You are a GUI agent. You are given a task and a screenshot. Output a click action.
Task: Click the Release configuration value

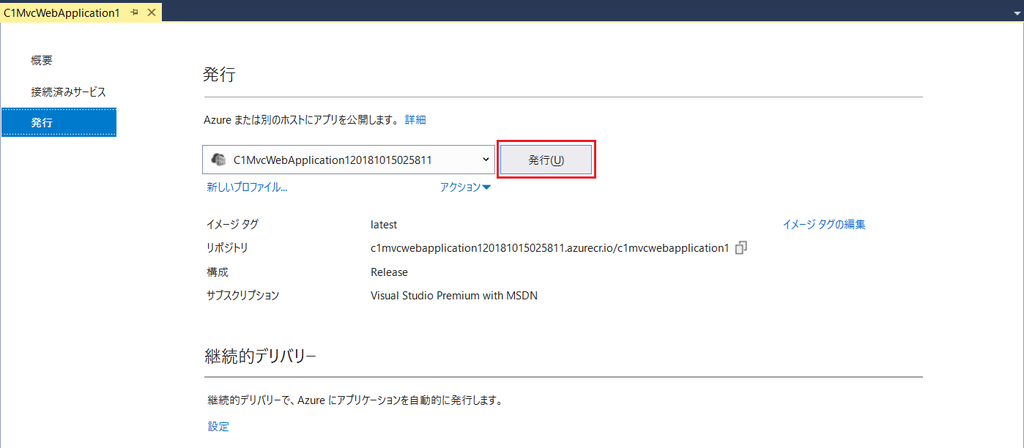[x=389, y=272]
